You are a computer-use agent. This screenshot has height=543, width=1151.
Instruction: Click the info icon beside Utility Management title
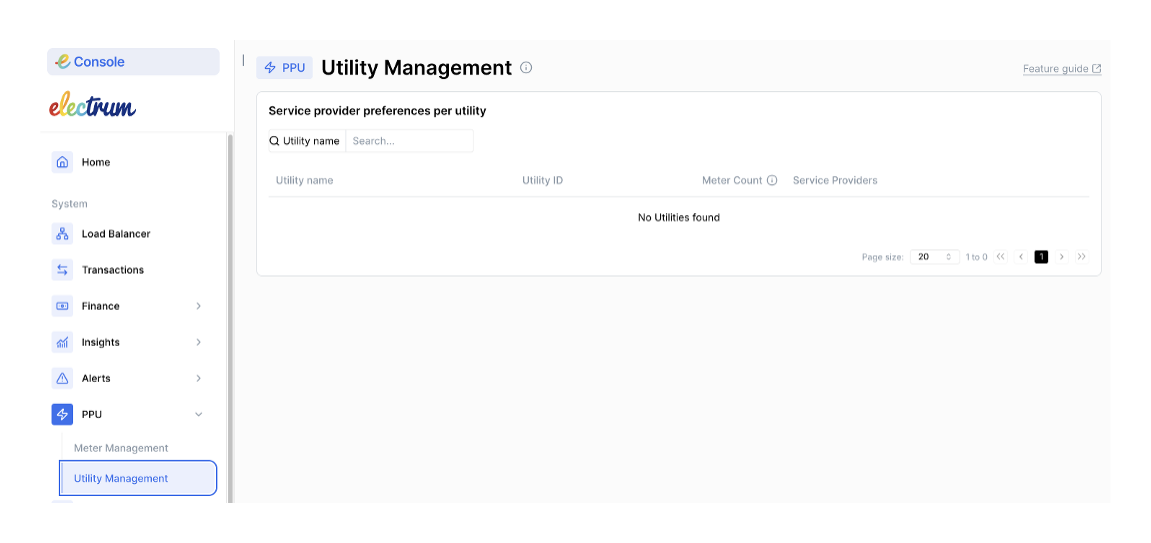coord(526,68)
